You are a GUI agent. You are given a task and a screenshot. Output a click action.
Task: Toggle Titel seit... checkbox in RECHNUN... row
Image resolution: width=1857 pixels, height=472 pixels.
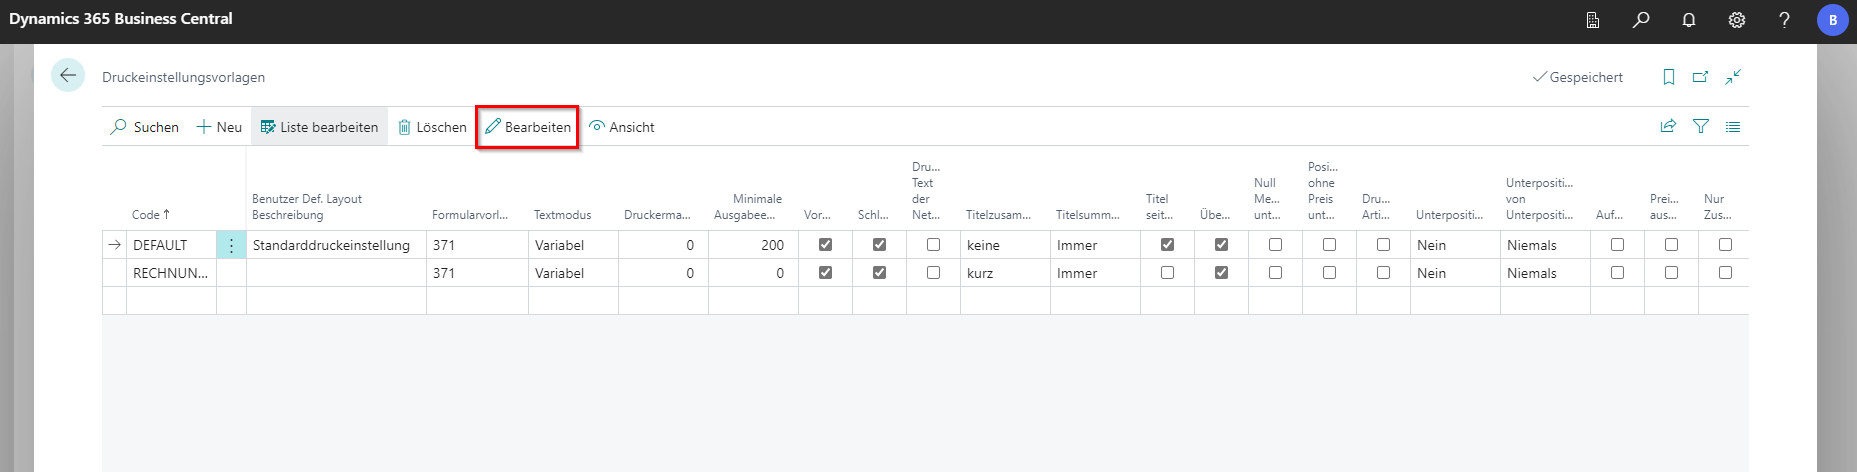1167,273
